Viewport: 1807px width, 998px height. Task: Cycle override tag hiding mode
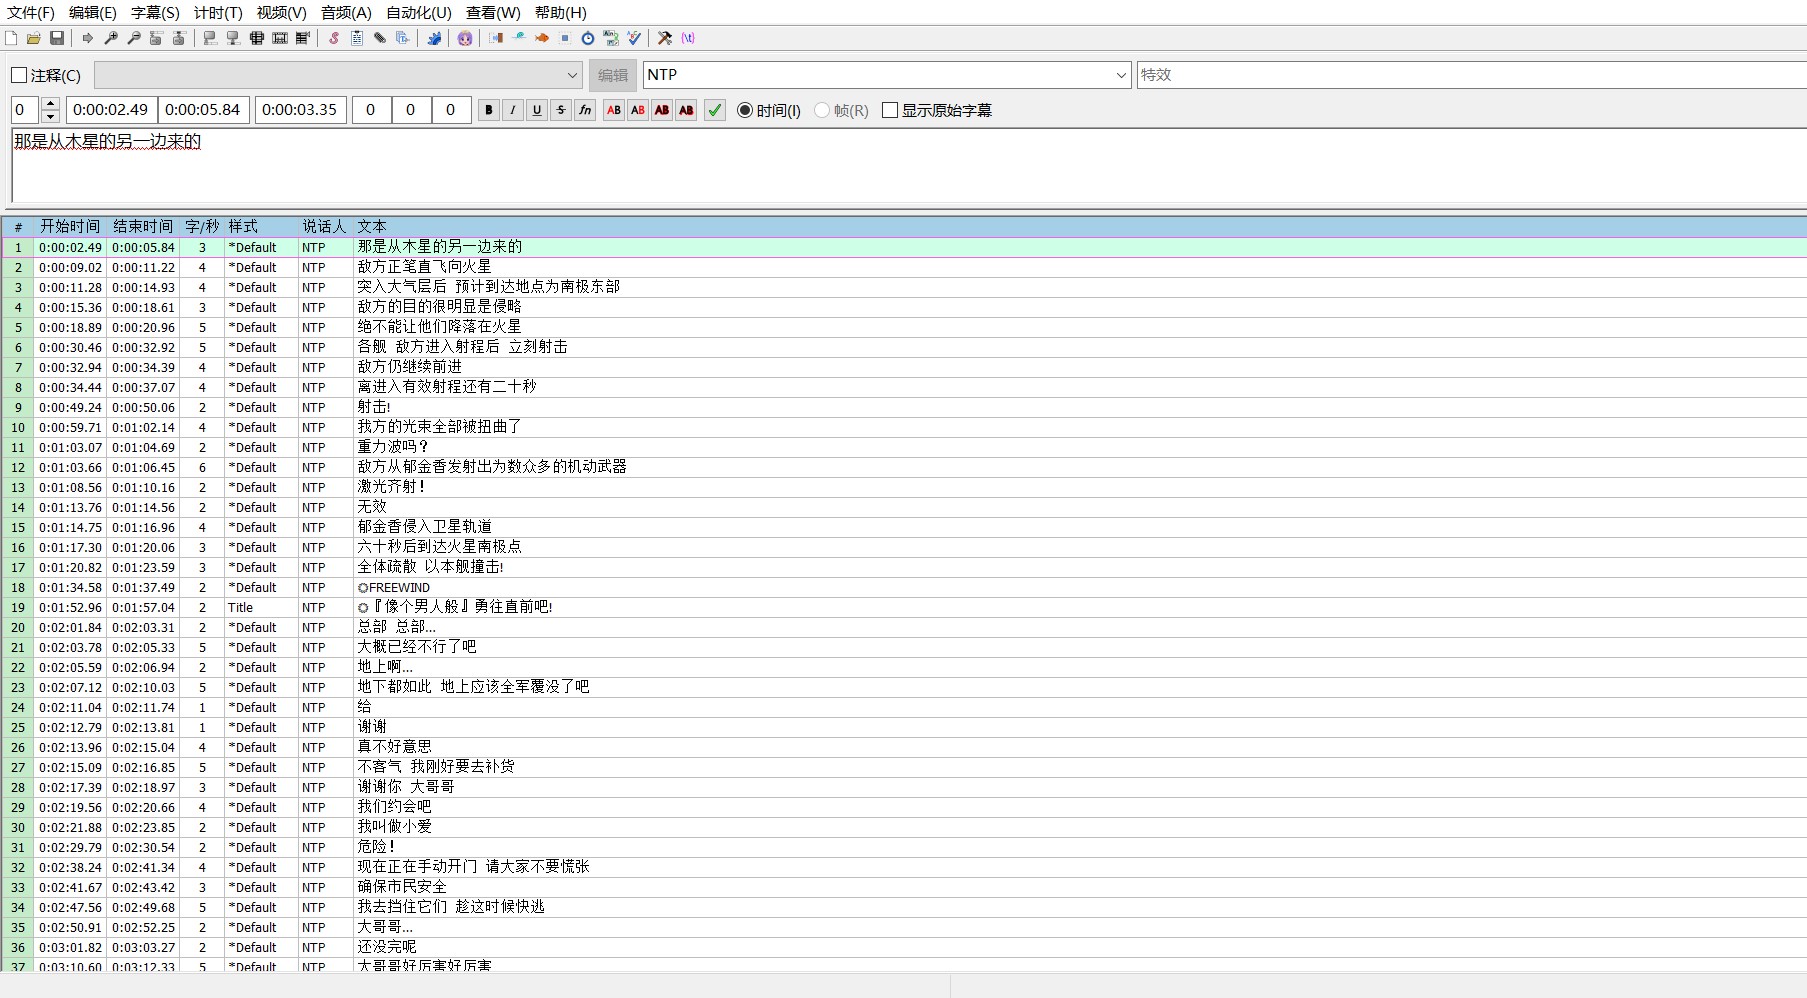[x=688, y=38]
